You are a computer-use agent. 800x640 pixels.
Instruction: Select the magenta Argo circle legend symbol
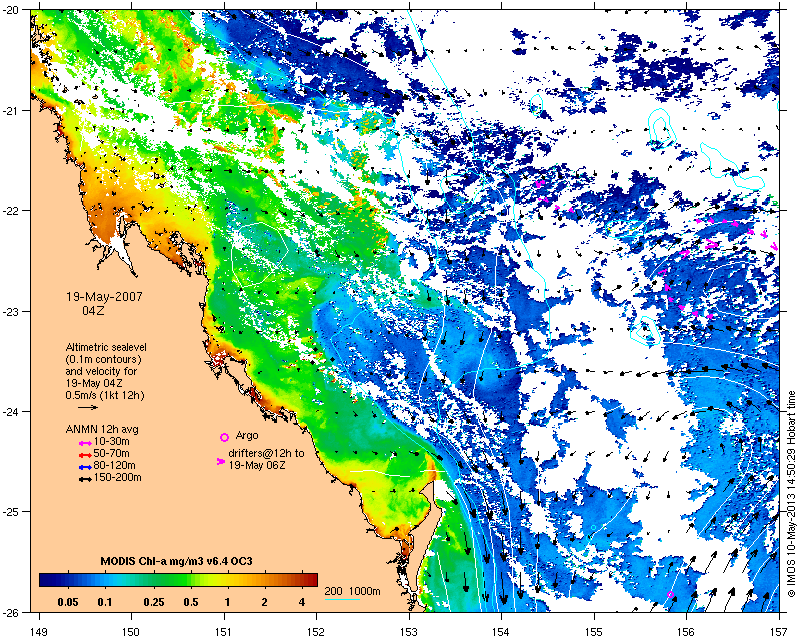pyautogui.click(x=224, y=437)
